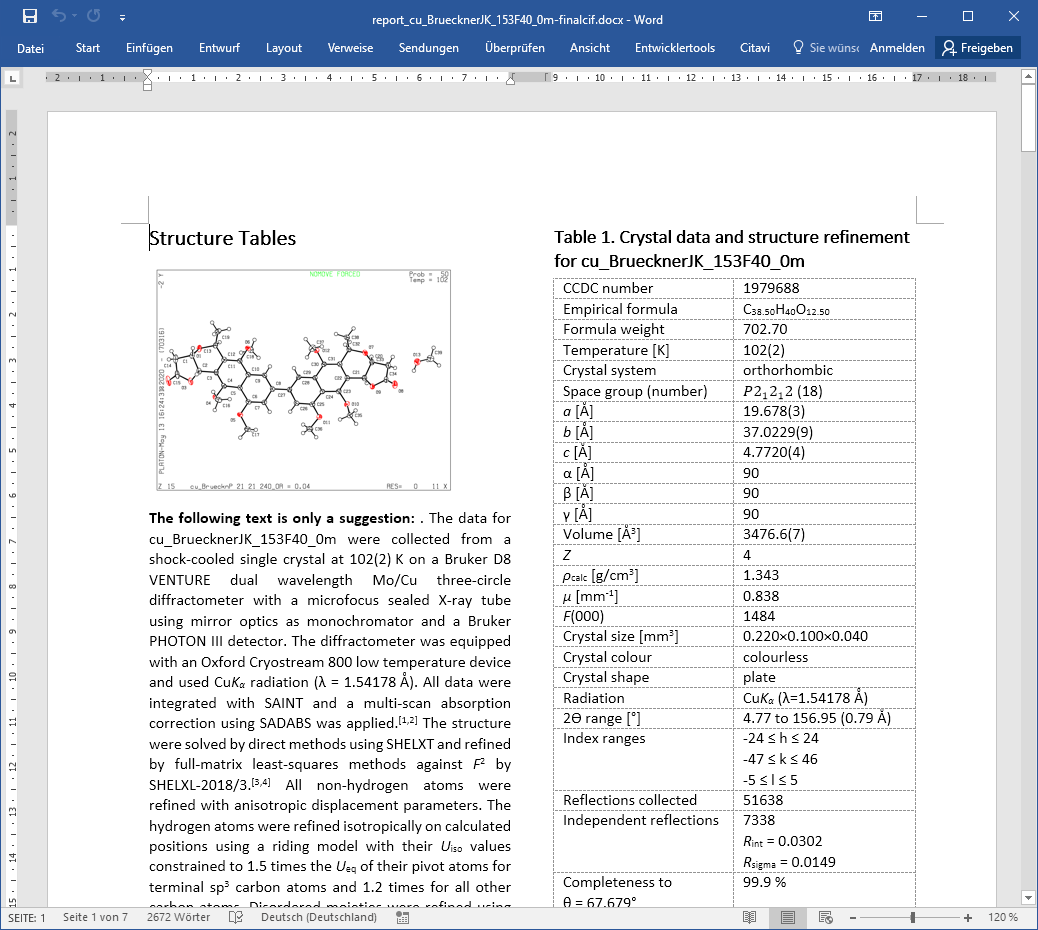1038x930 pixels.
Task: Select Print Layout view button
Action: point(787,917)
